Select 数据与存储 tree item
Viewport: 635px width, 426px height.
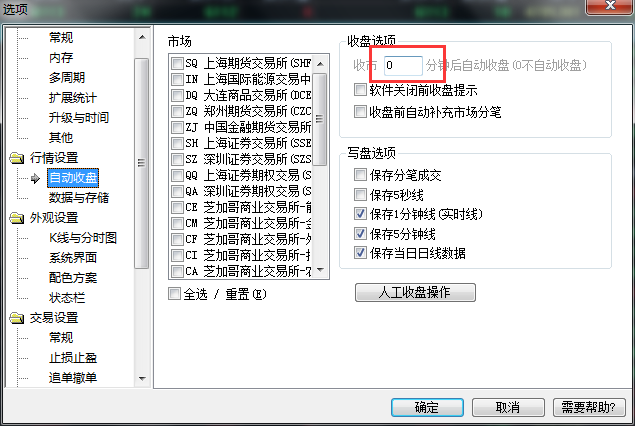click(79, 198)
